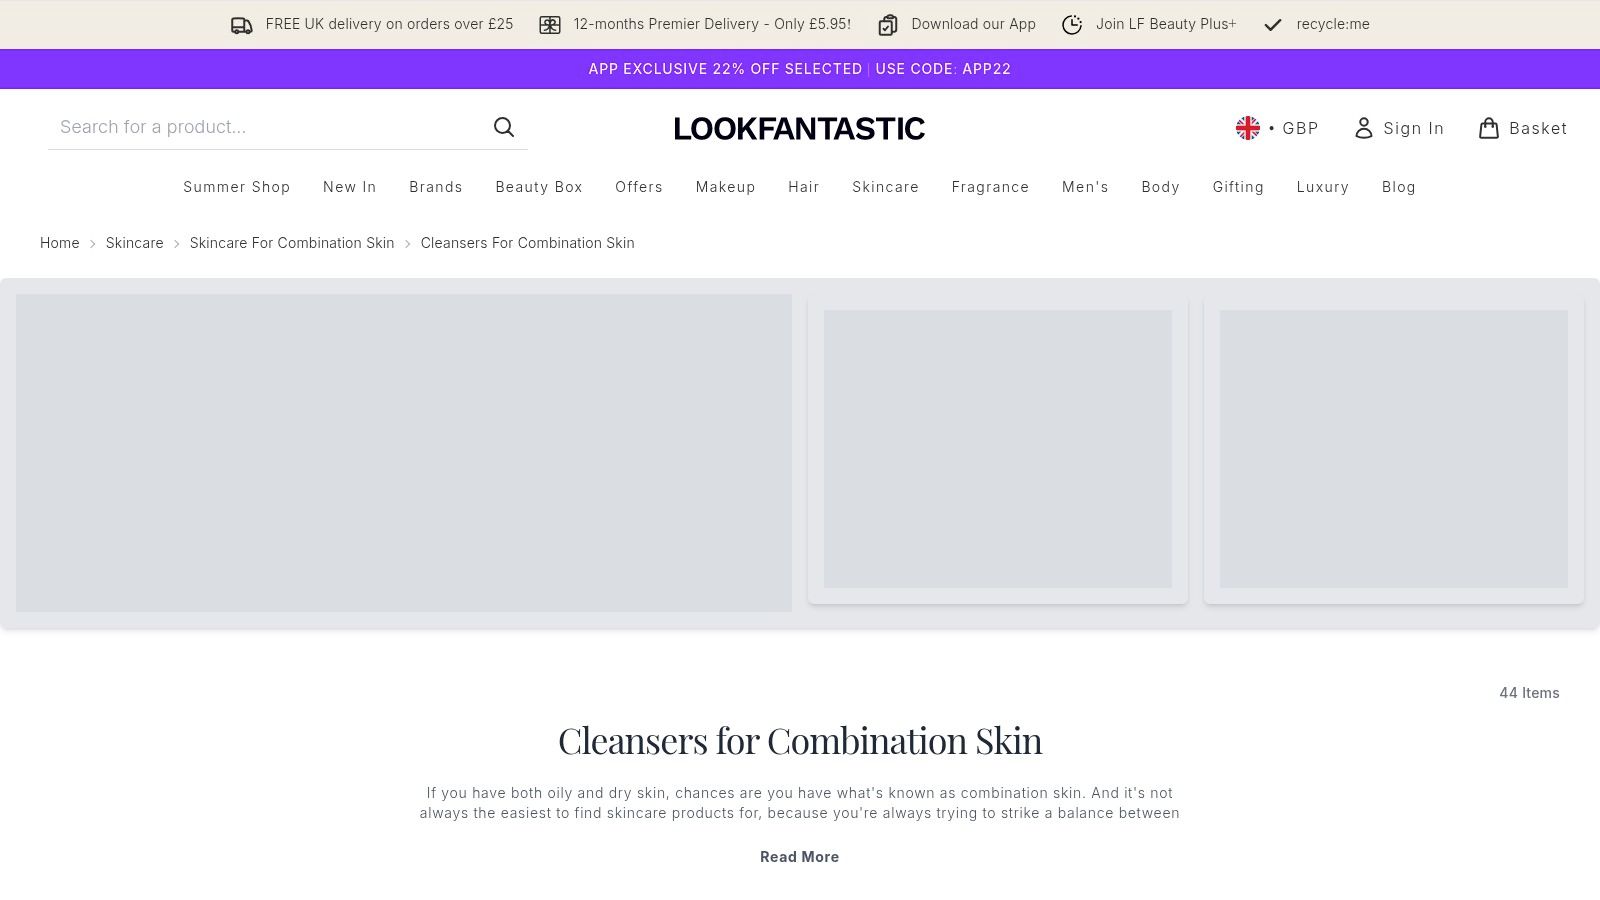Open the Body menu
Viewport: 1600px width, 900px height.
1161,187
